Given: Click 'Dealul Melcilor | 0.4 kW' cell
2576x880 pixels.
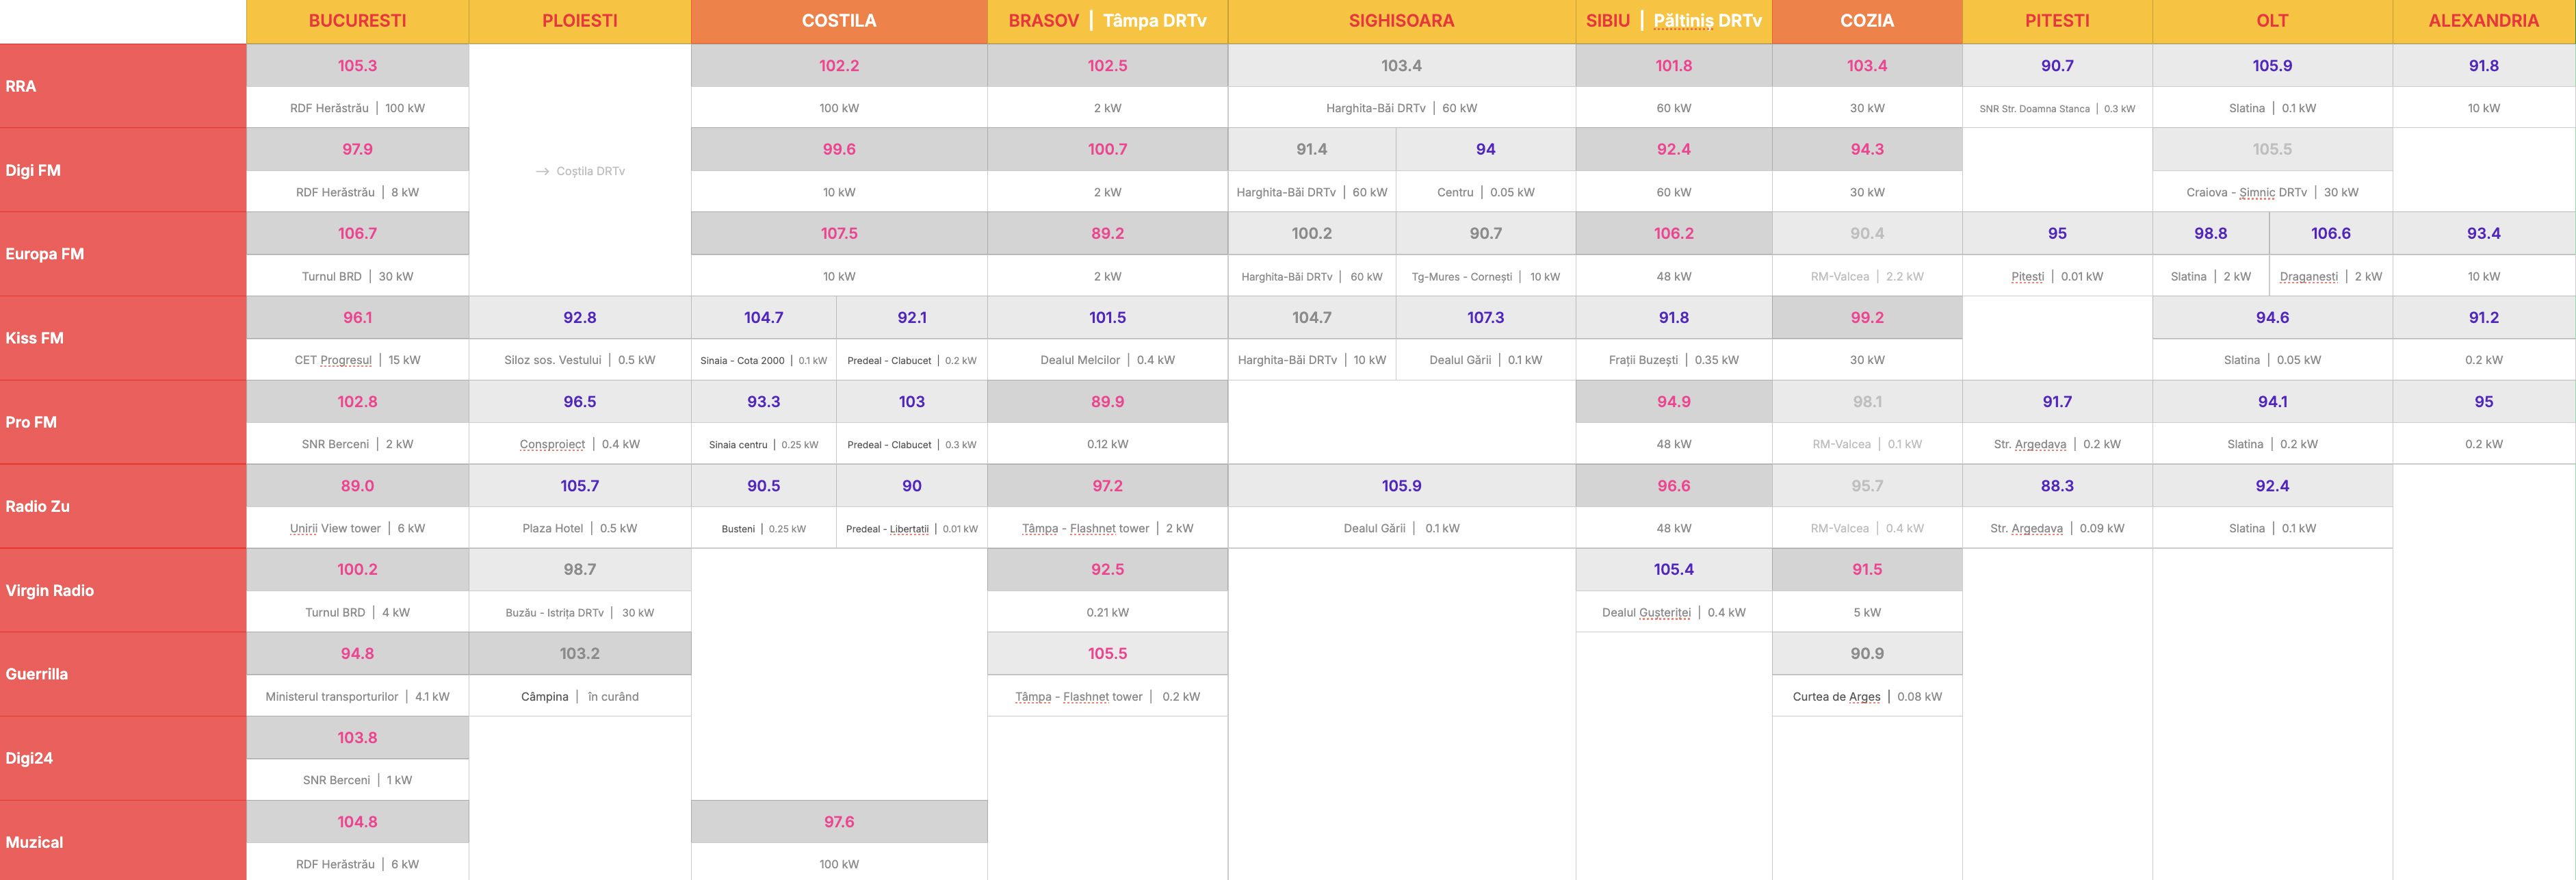Looking at the screenshot, I should click(1107, 360).
